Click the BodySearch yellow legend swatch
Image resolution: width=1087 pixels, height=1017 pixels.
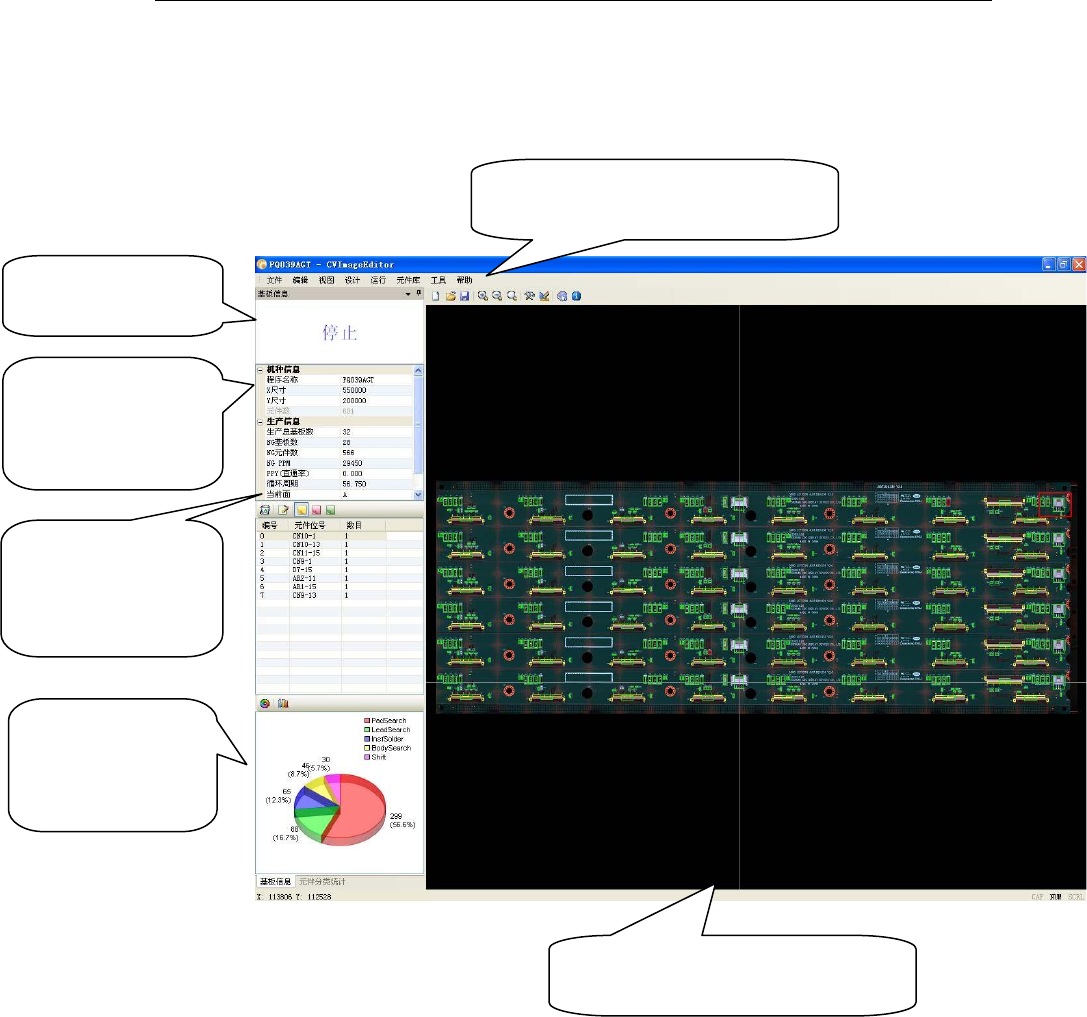(x=367, y=748)
